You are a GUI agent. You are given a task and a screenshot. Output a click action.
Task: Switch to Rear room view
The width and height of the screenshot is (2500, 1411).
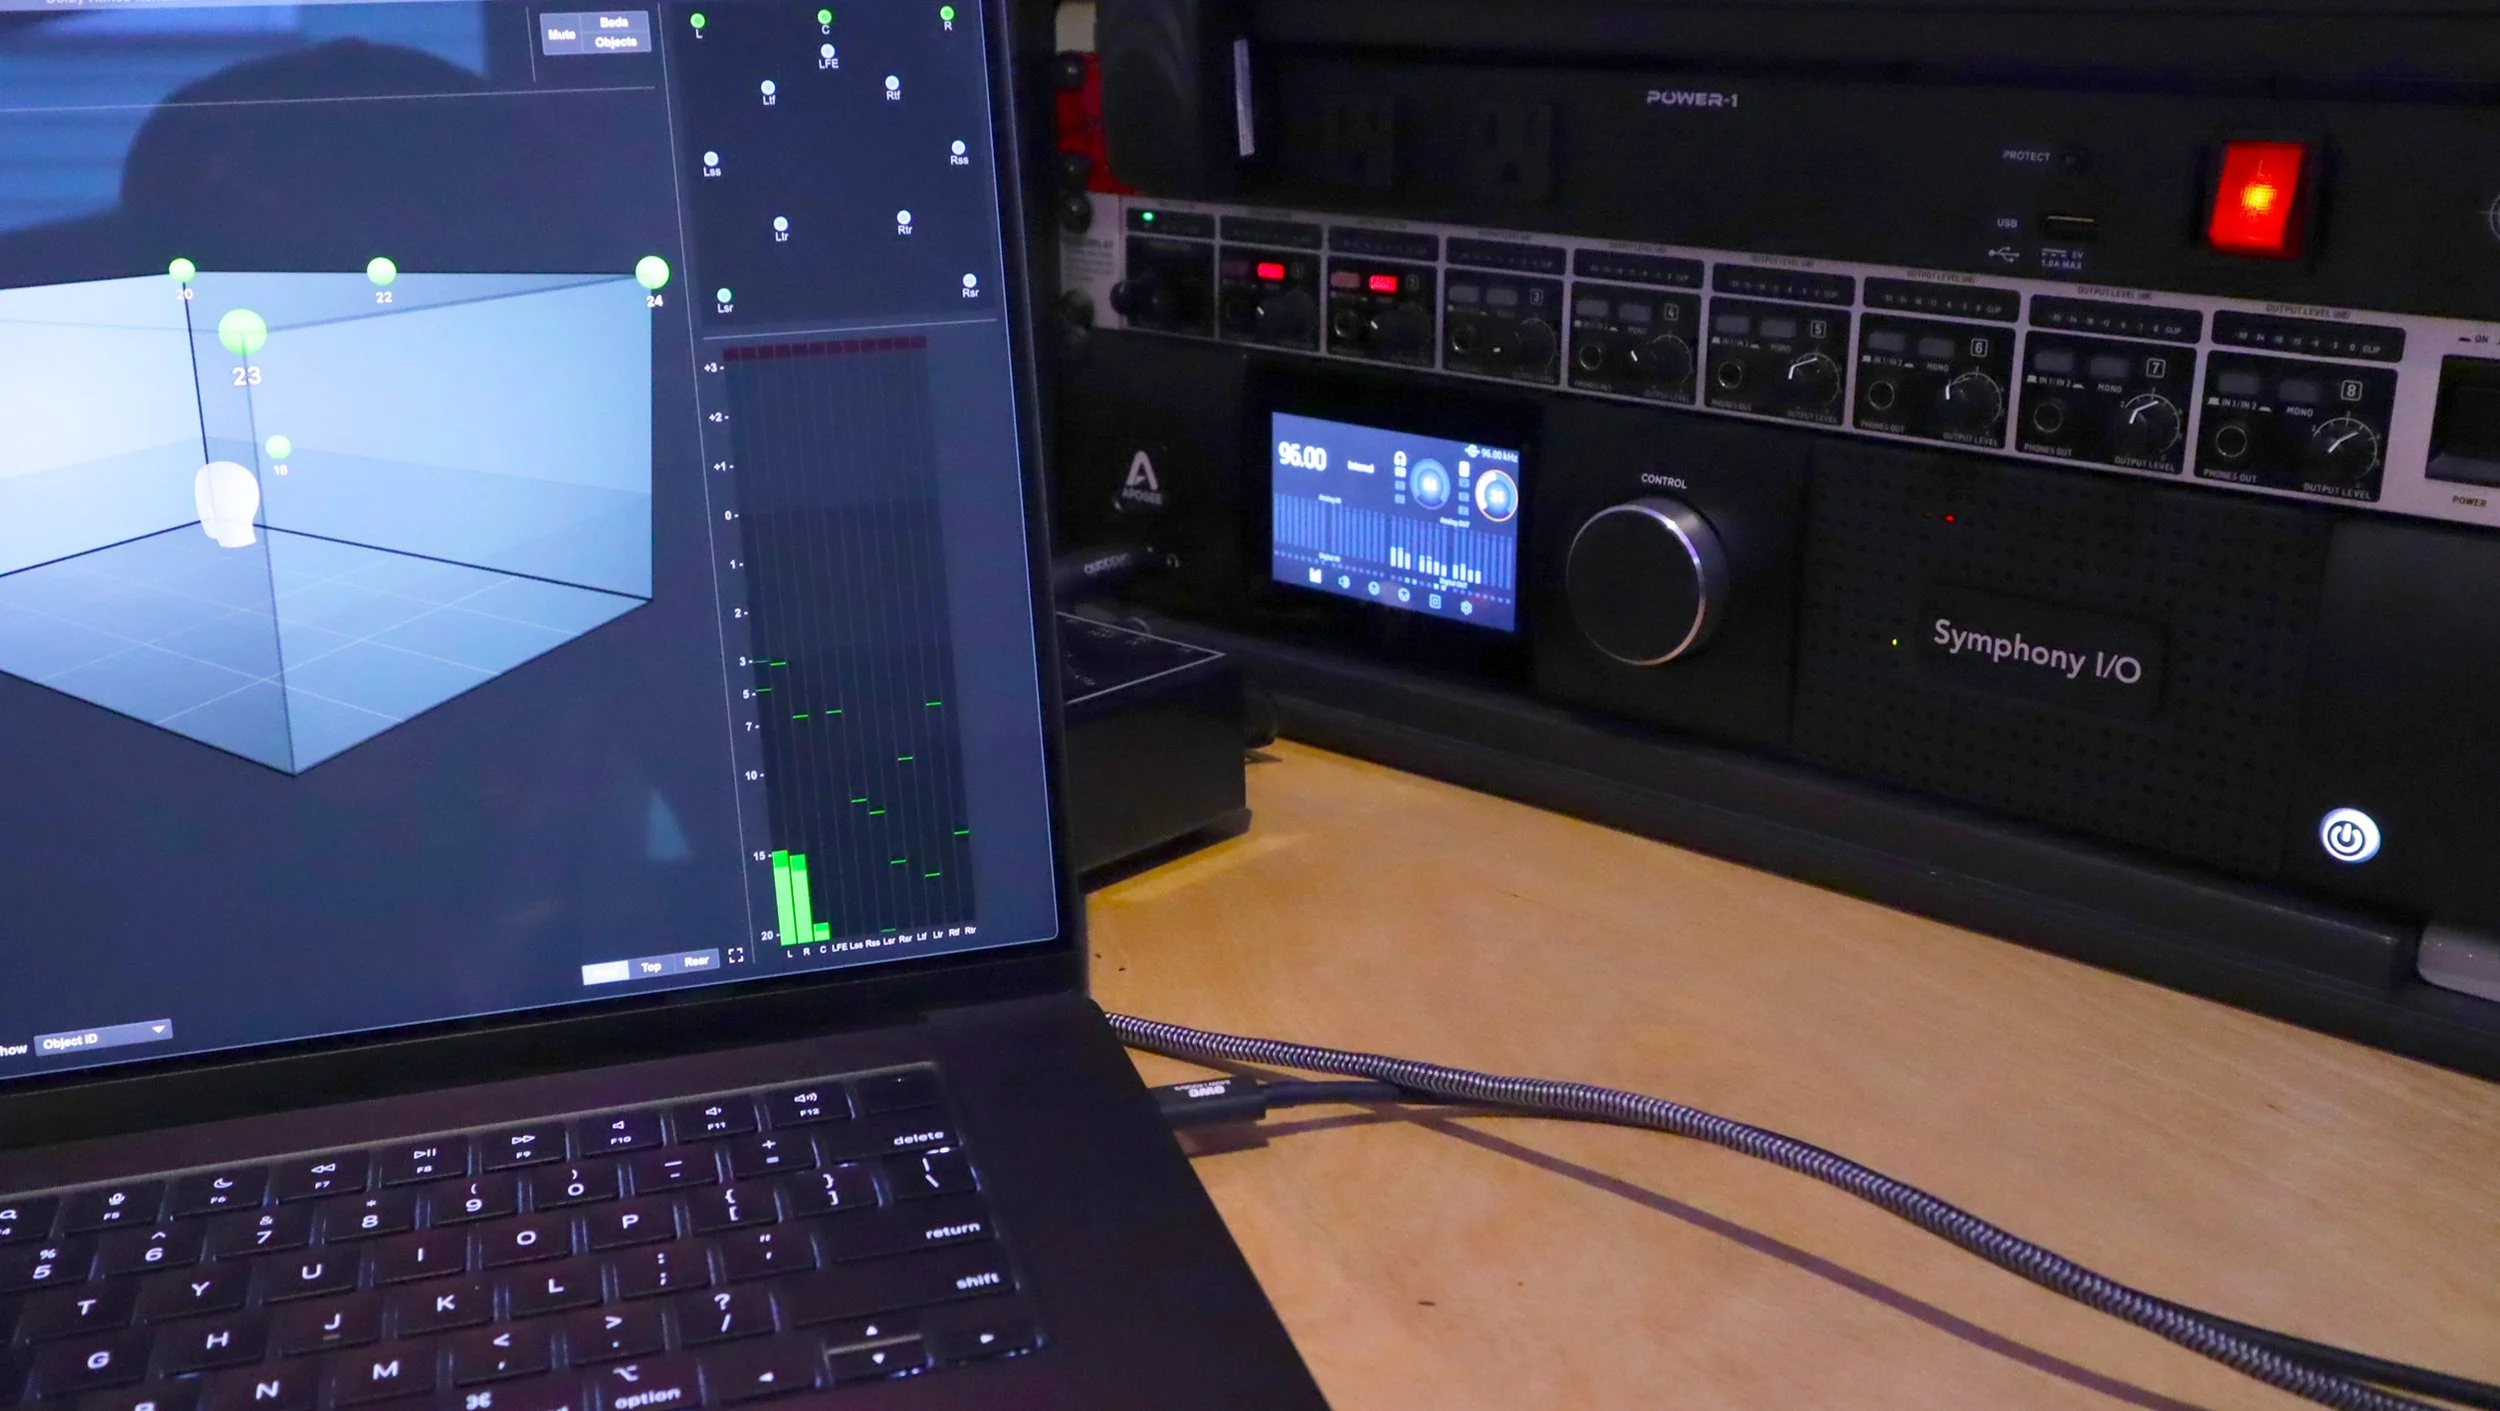[x=696, y=961]
